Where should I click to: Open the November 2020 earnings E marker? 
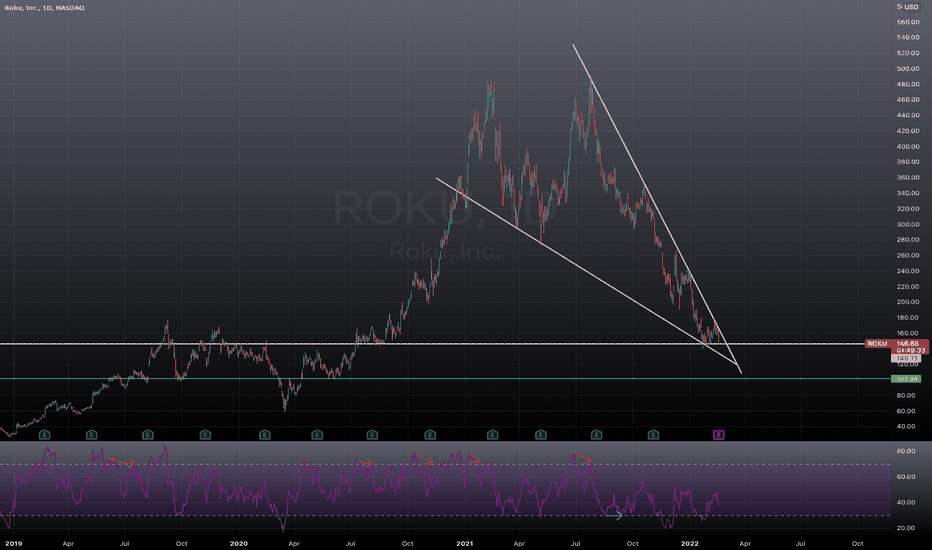click(430, 435)
